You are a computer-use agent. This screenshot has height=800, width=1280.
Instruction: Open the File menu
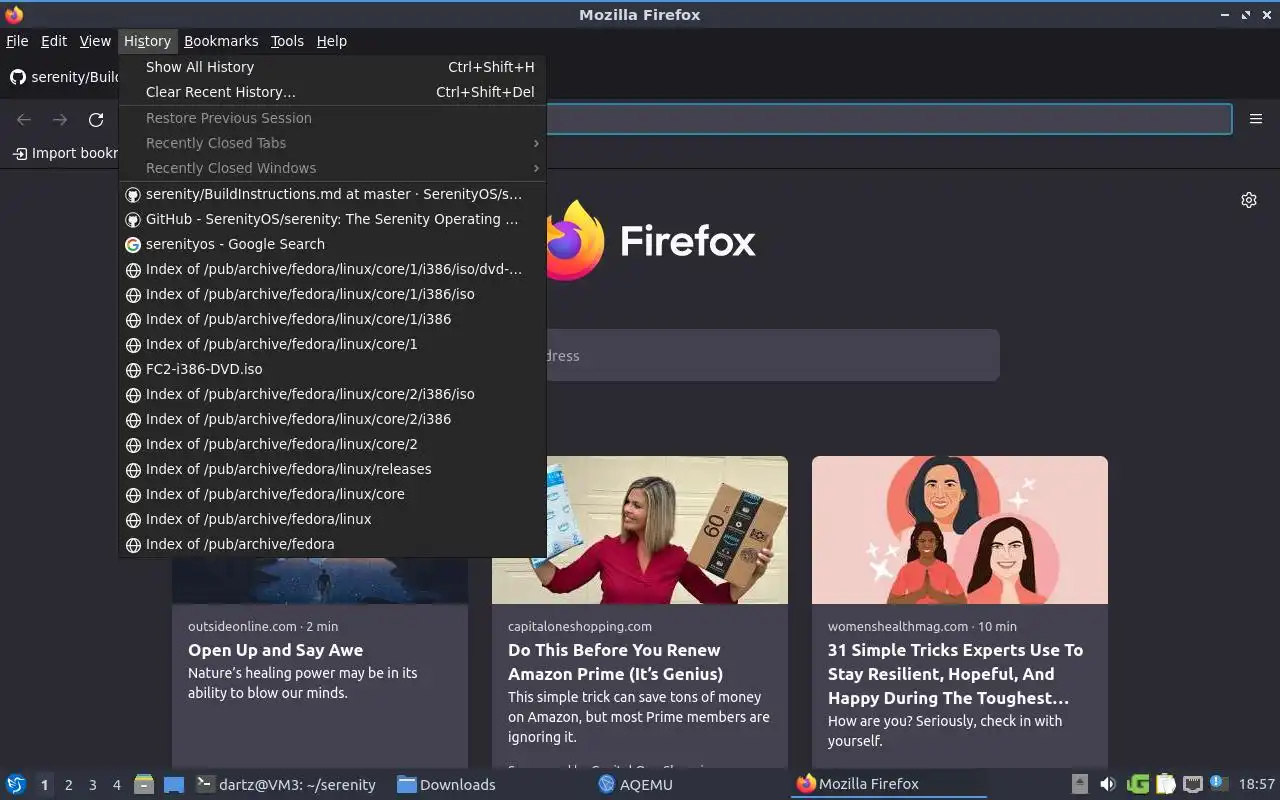17,41
